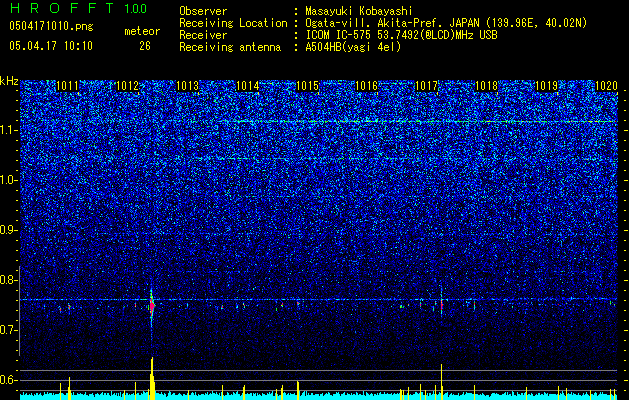
Task: Click the HROFFT program title
Action: pyautogui.click(x=62, y=8)
